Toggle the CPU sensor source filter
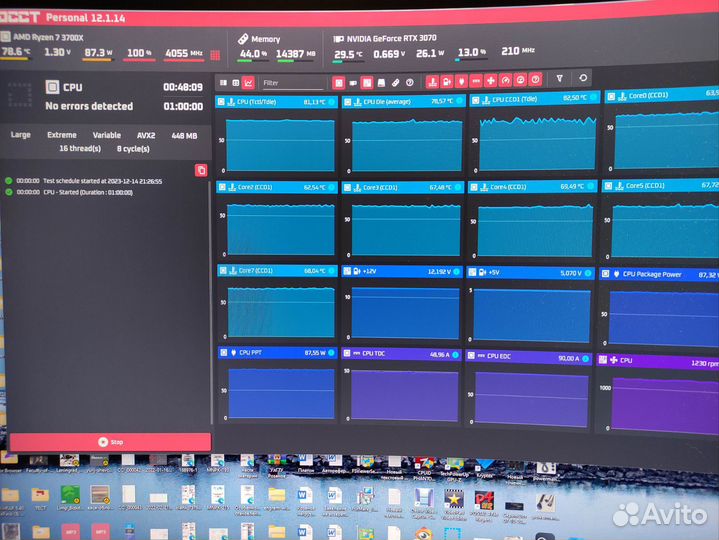 point(338,83)
